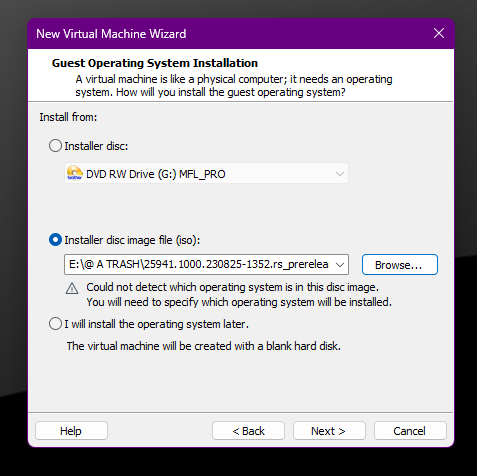The image size is (477, 476).
Task: Go Back to the previous wizard step
Action: point(248,431)
